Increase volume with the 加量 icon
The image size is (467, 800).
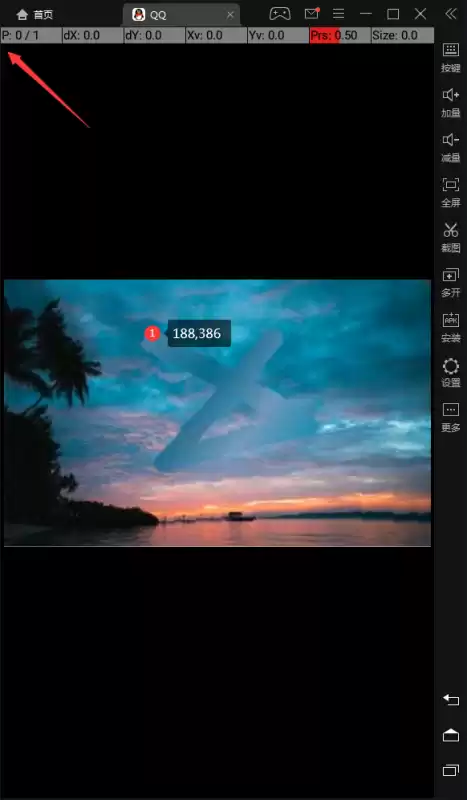[451, 103]
